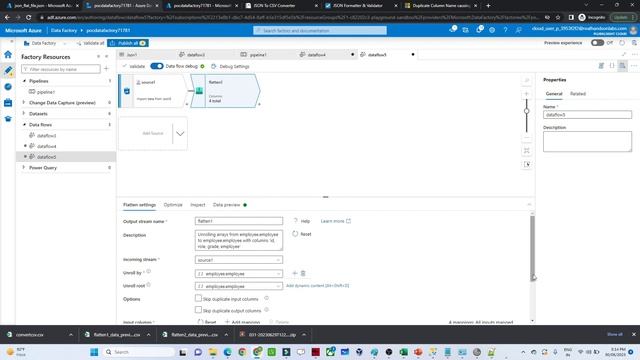Click Reset beside the Description field
Screen dimensions: 640x360
302,234
